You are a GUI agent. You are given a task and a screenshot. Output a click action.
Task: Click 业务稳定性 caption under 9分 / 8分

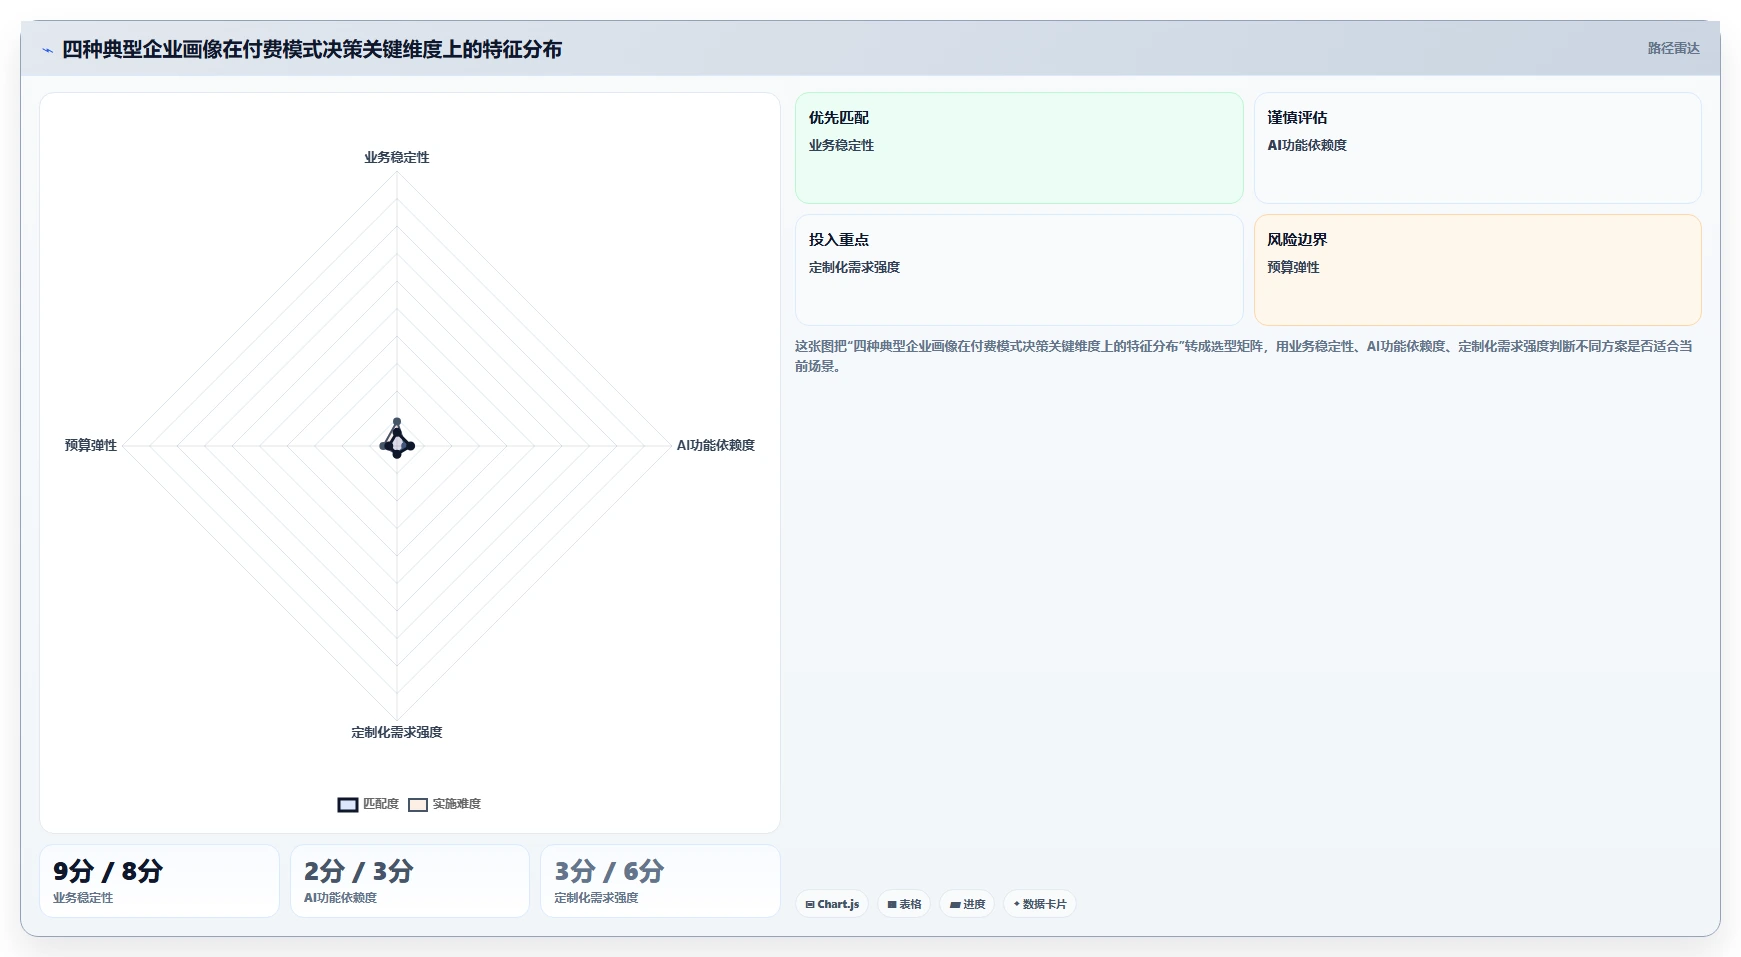pyautogui.click(x=83, y=898)
